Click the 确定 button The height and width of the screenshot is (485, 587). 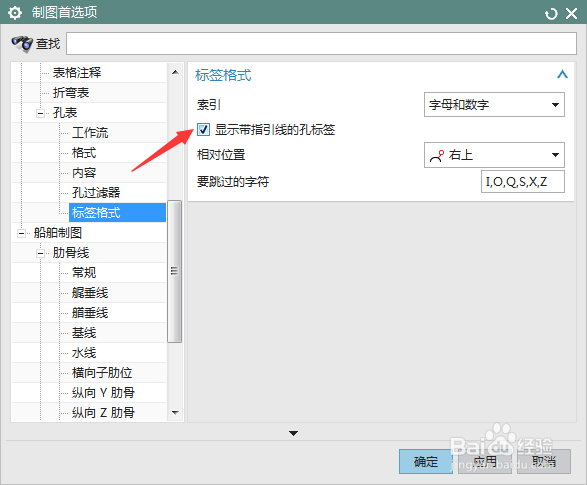tap(426, 461)
